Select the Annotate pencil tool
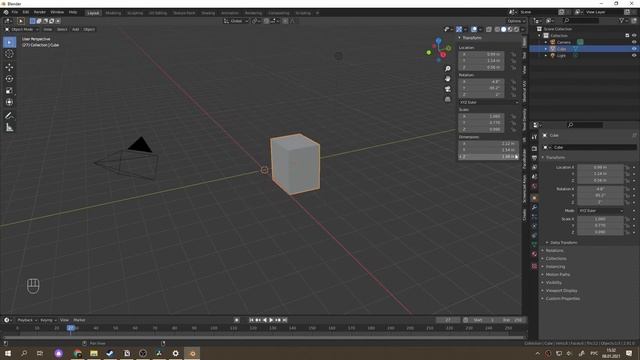640x360 pixels. tap(9, 116)
